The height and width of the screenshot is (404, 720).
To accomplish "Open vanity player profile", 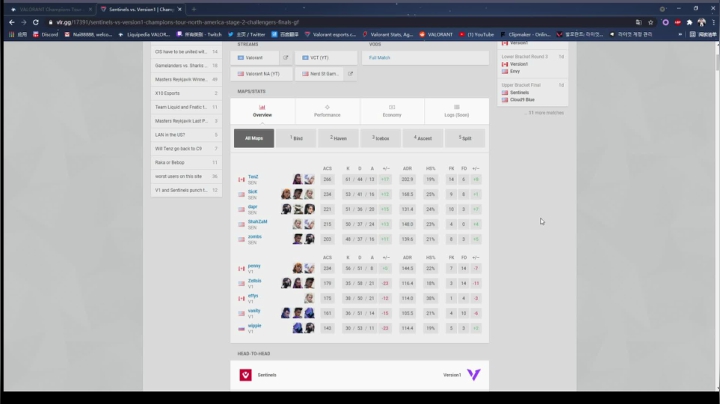I will [x=254, y=311].
